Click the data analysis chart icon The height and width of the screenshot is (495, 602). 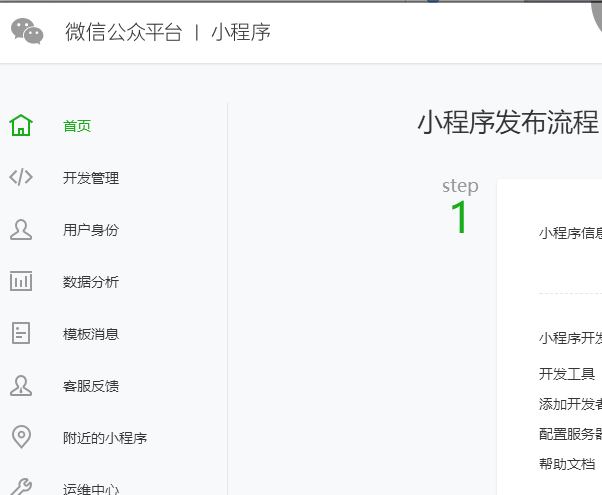(x=21, y=282)
